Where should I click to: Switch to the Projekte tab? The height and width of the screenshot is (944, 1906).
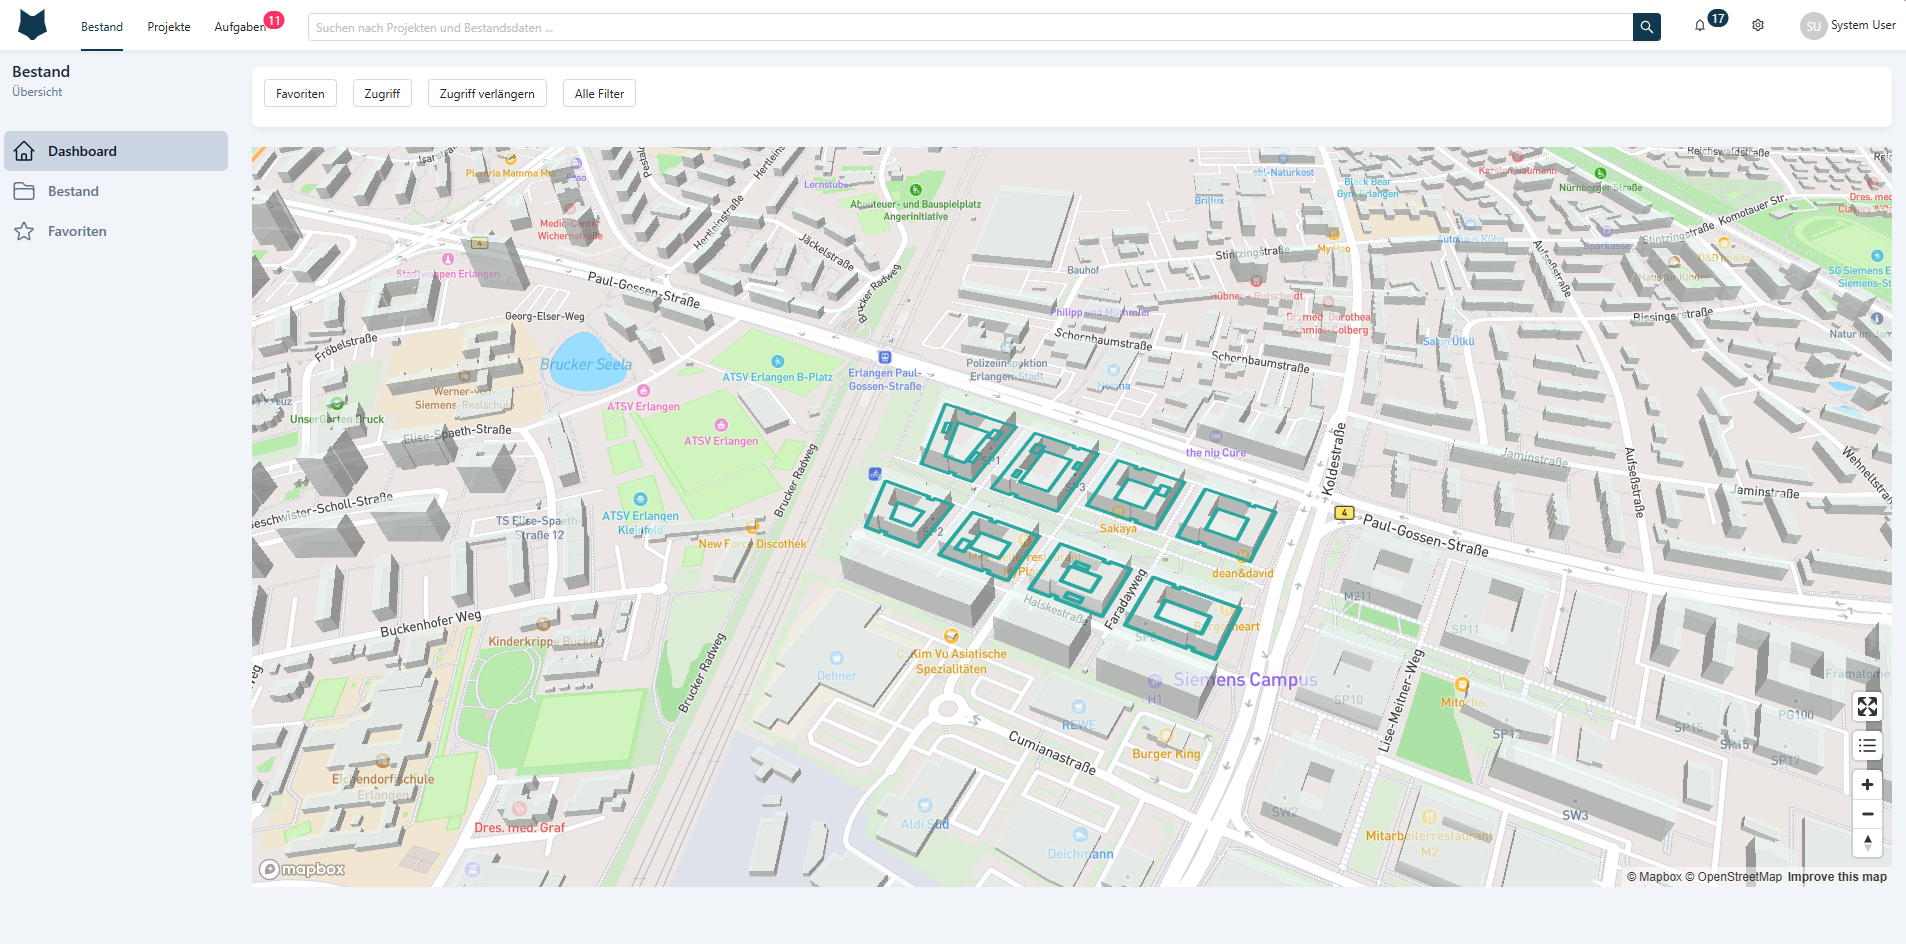[169, 27]
